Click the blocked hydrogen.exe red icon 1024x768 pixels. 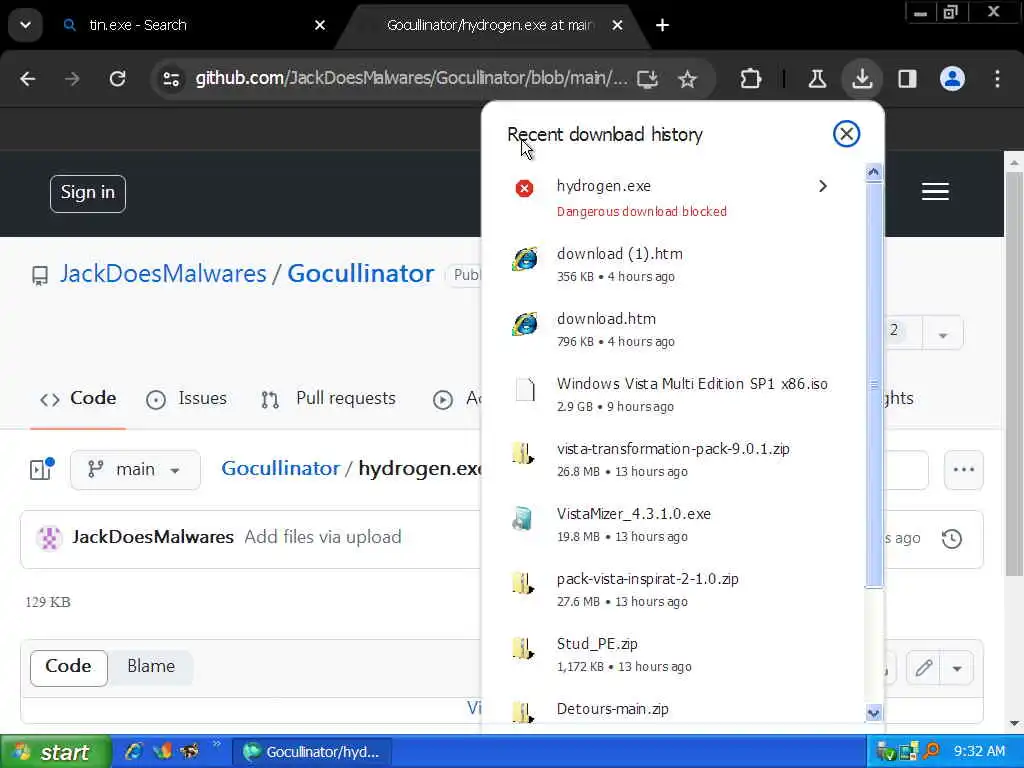tap(524, 188)
